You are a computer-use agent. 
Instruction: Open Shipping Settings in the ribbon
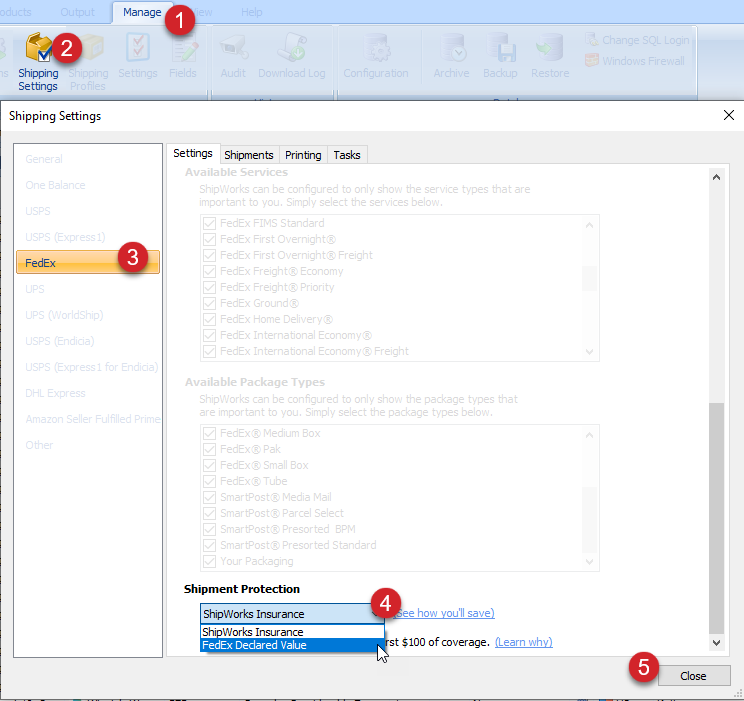pos(38,62)
